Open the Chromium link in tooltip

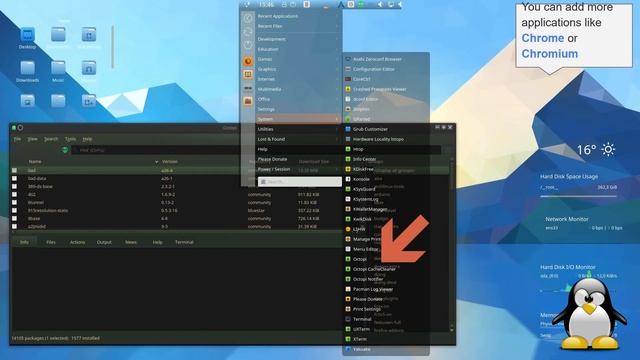549,54
